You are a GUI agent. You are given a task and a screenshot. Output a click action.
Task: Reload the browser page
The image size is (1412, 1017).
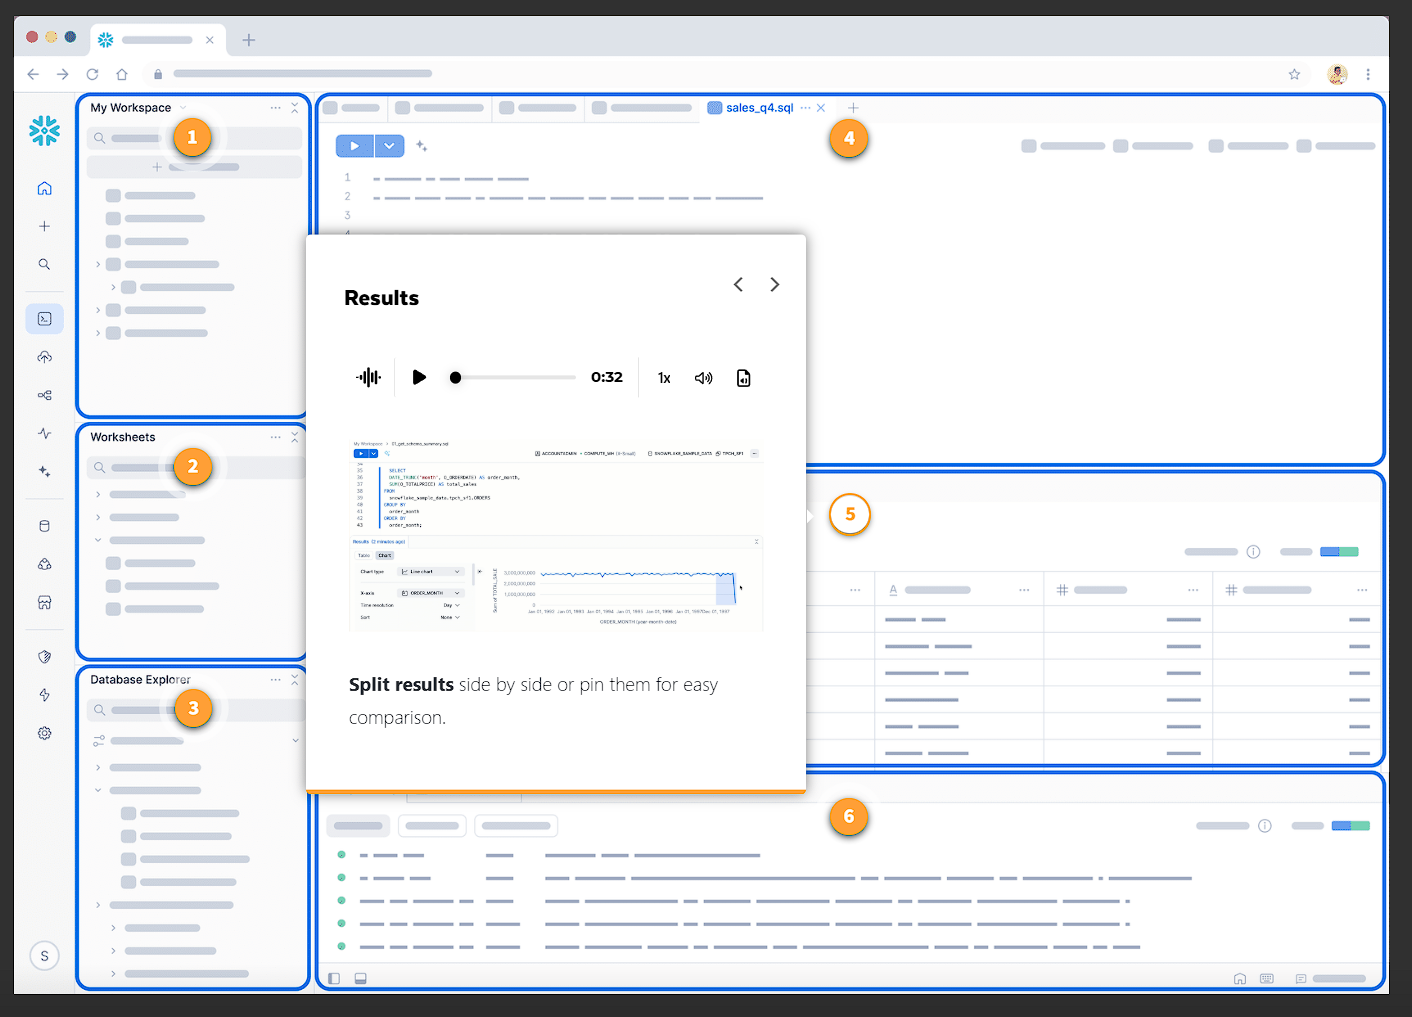[92, 74]
